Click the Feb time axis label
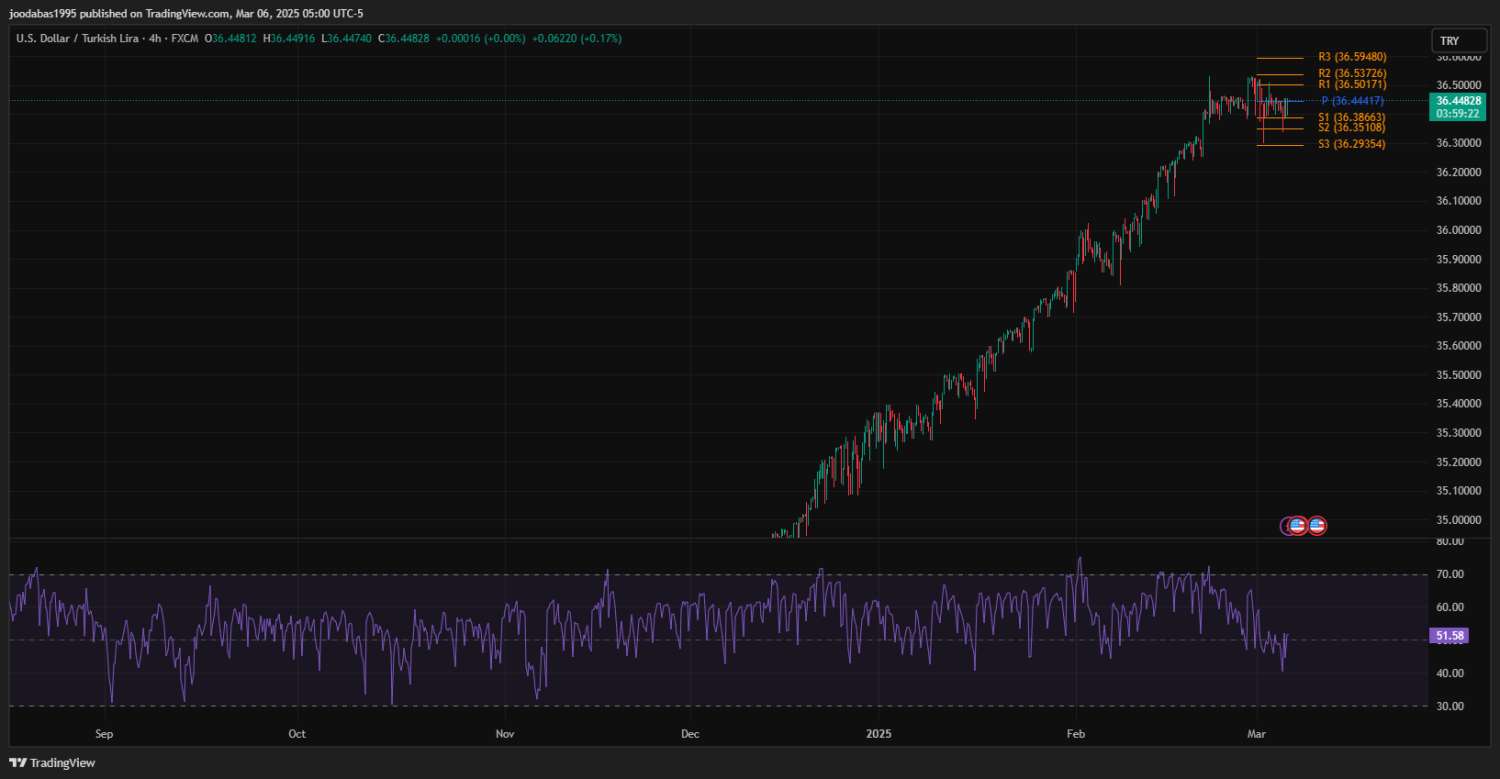This screenshot has width=1500, height=779. coord(1076,734)
